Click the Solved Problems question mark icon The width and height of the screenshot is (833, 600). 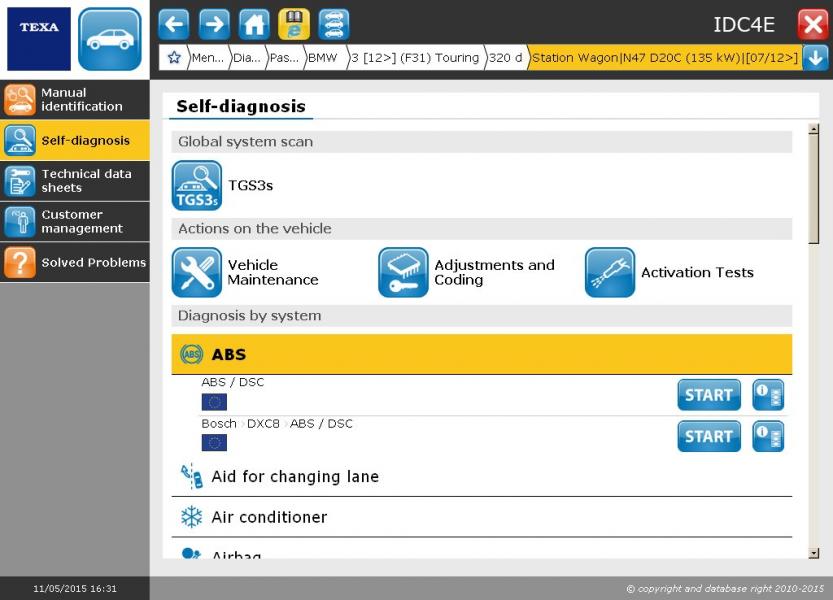pyautogui.click(x=20, y=263)
